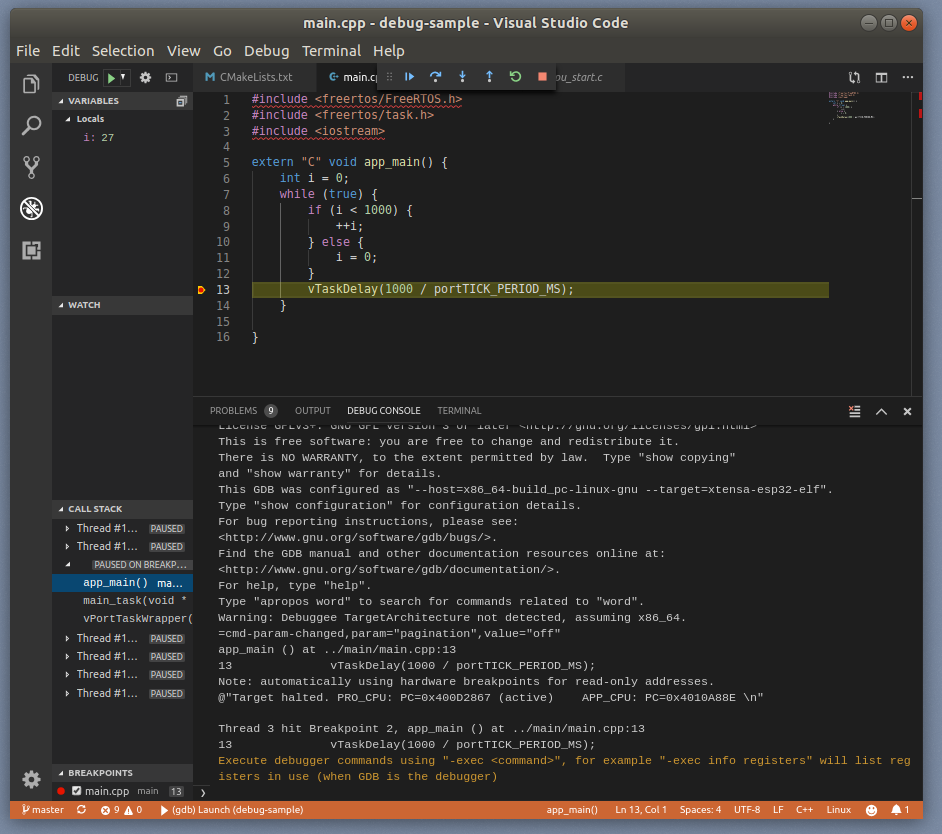This screenshot has height=834, width=942.
Task: Change language mode via C++ status item
Action: (x=804, y=810)
